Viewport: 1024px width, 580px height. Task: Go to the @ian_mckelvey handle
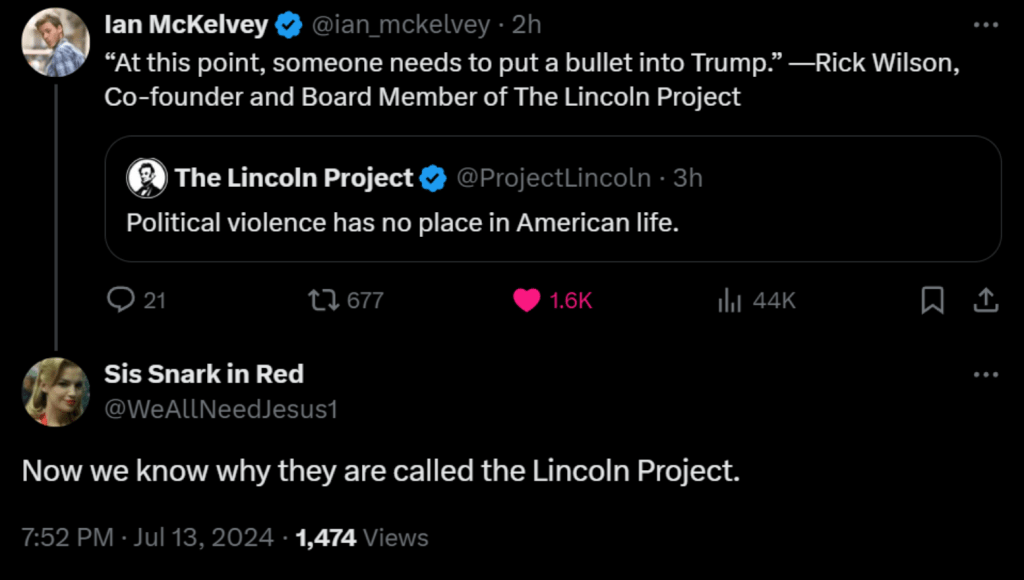click(402, 25)
